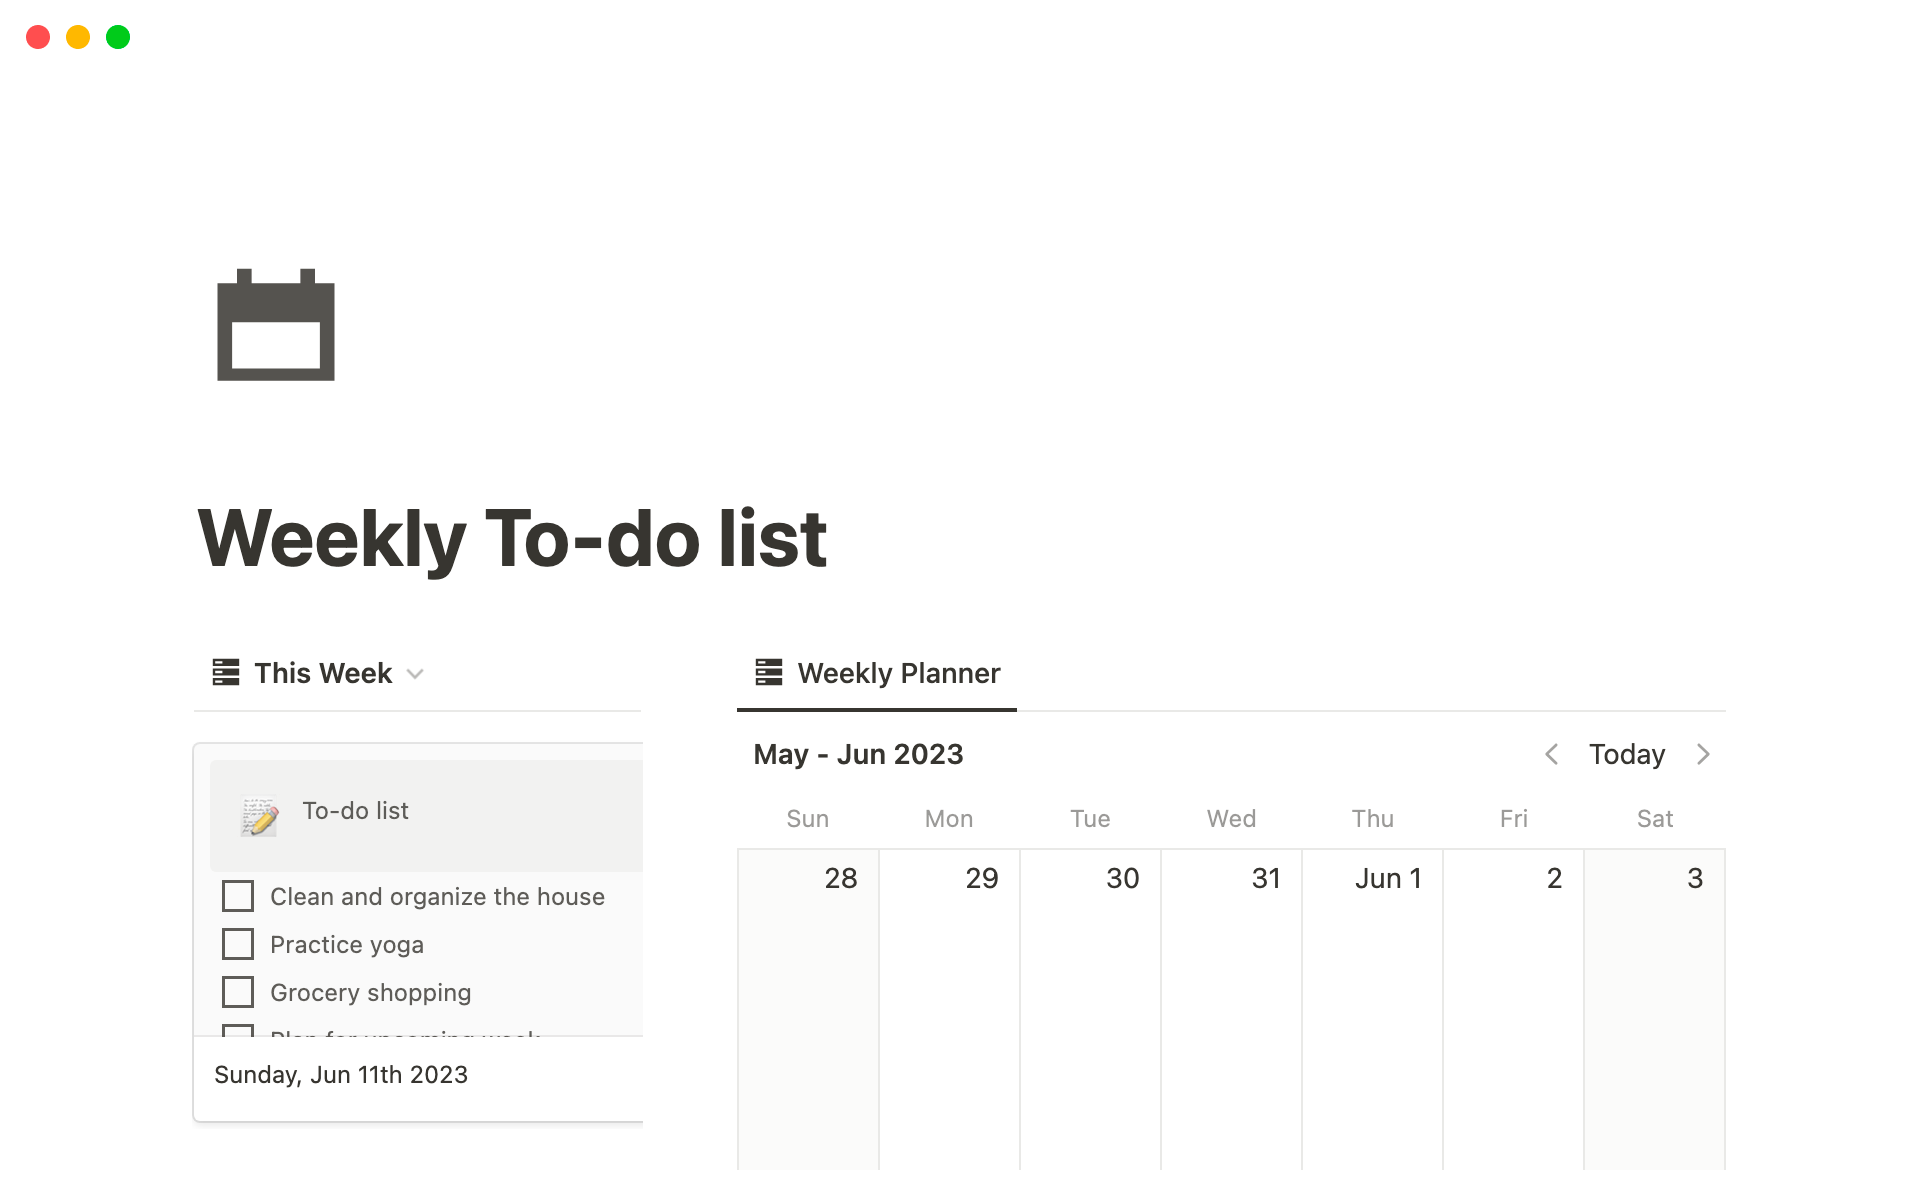Click the previous period chevron in the calendar
1920x1200 pixels.
(1551, 755)
